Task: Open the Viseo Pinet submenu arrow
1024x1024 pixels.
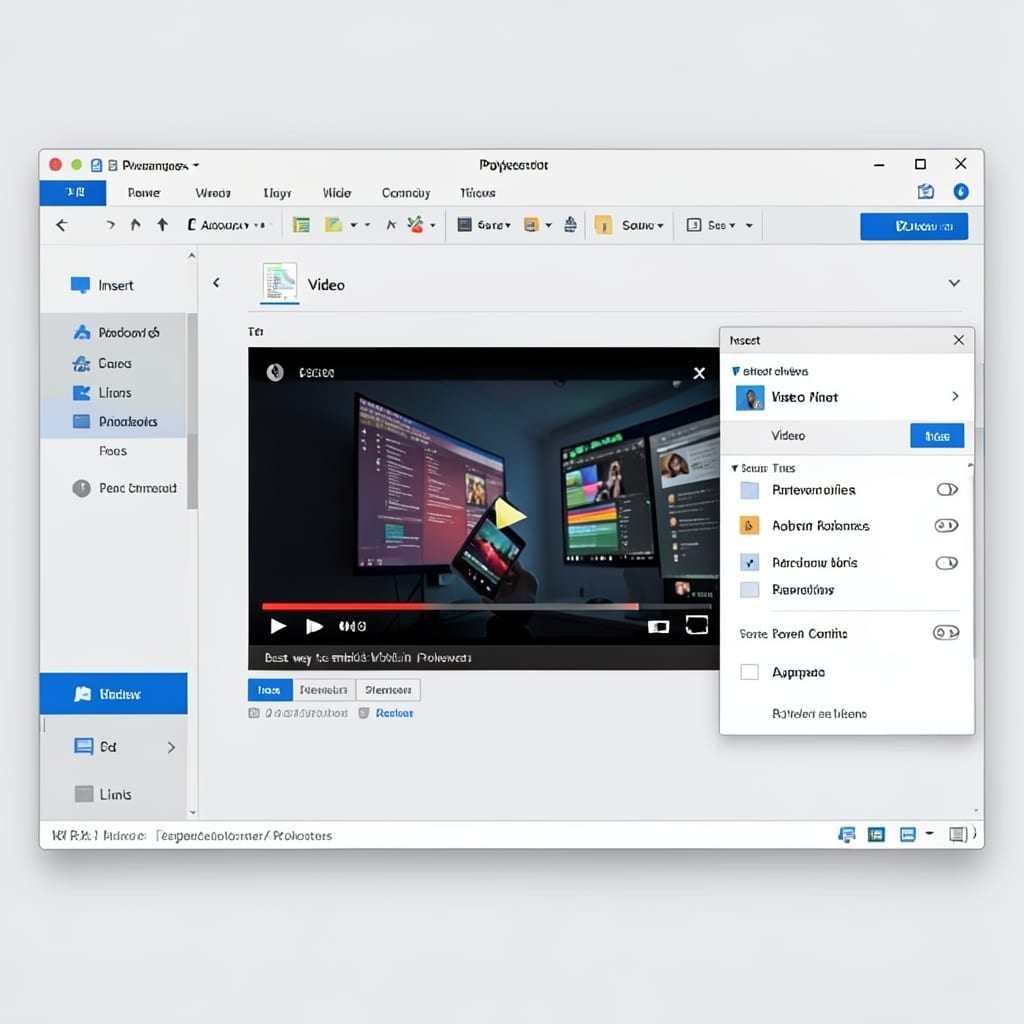Action: pyautogui.click(x=955, y=396)
